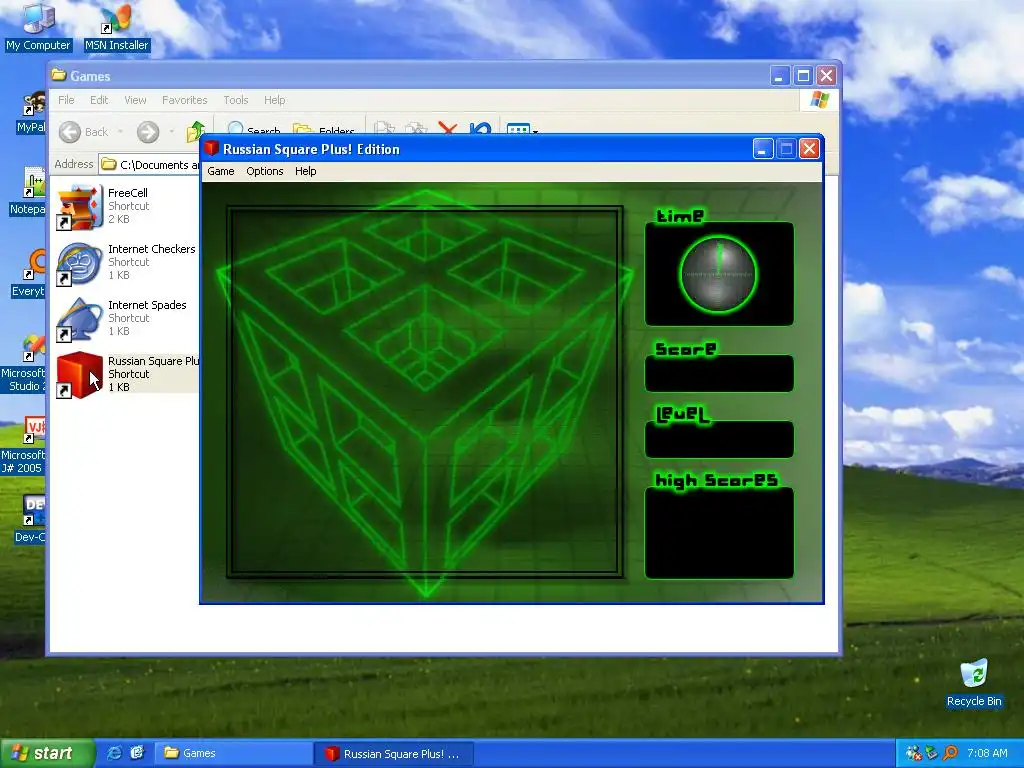Click the Search button in Games toolbar
This screenshot has height=768, width=1024.
[x=253, y=129]
